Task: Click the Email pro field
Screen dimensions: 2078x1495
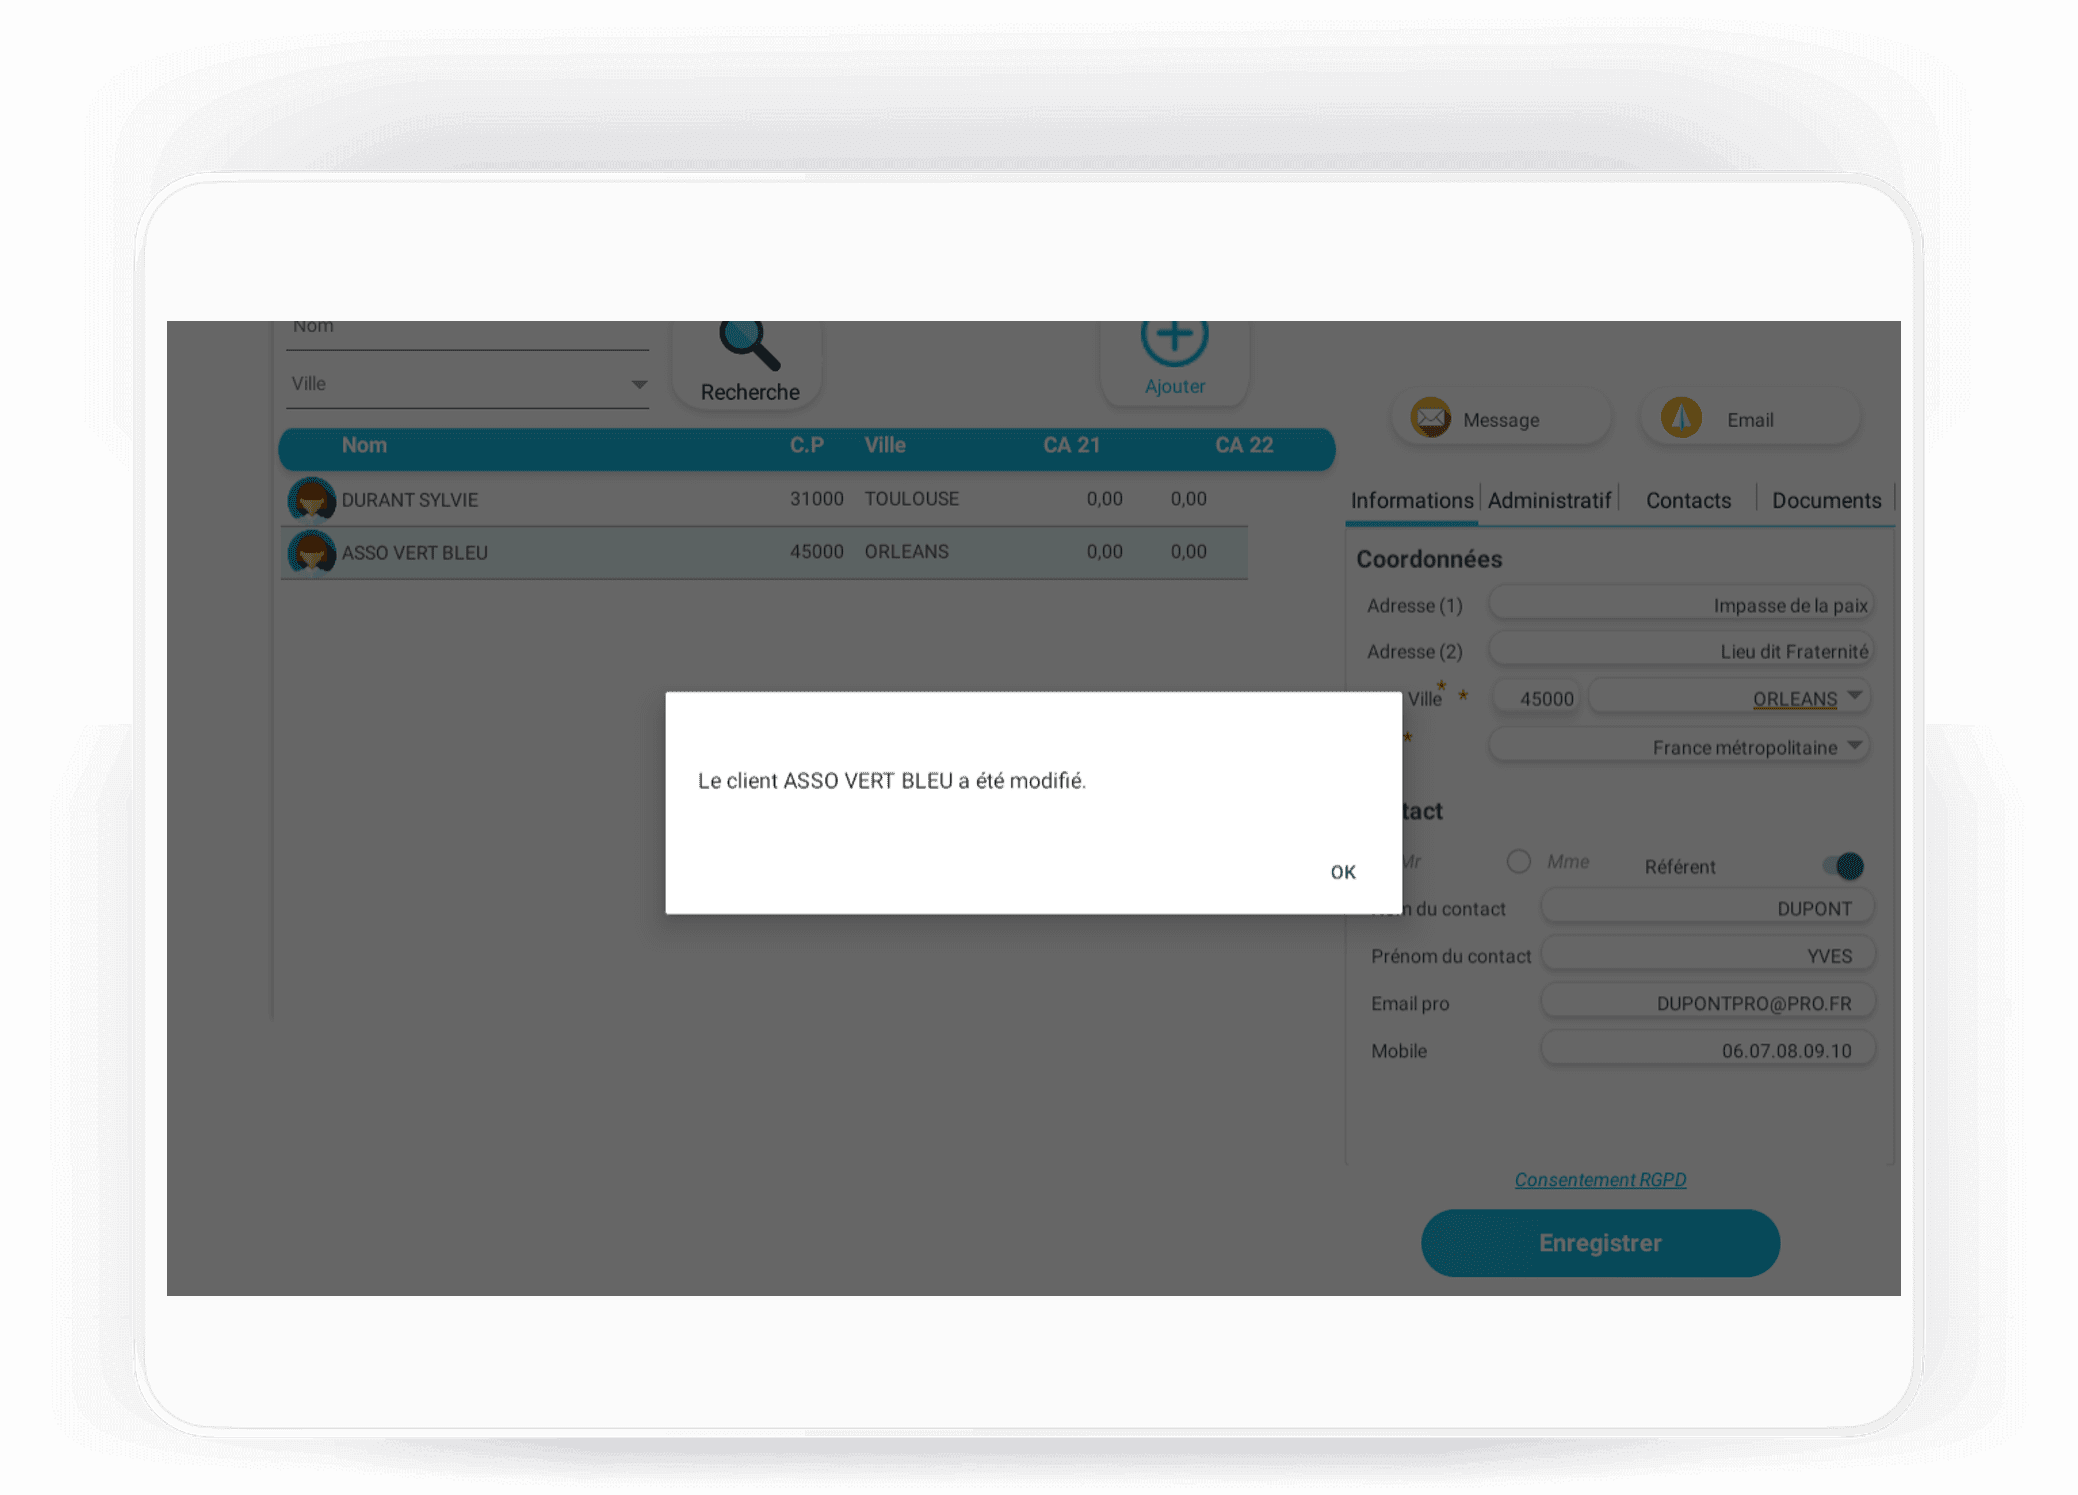Action: pos(1707,1002)
